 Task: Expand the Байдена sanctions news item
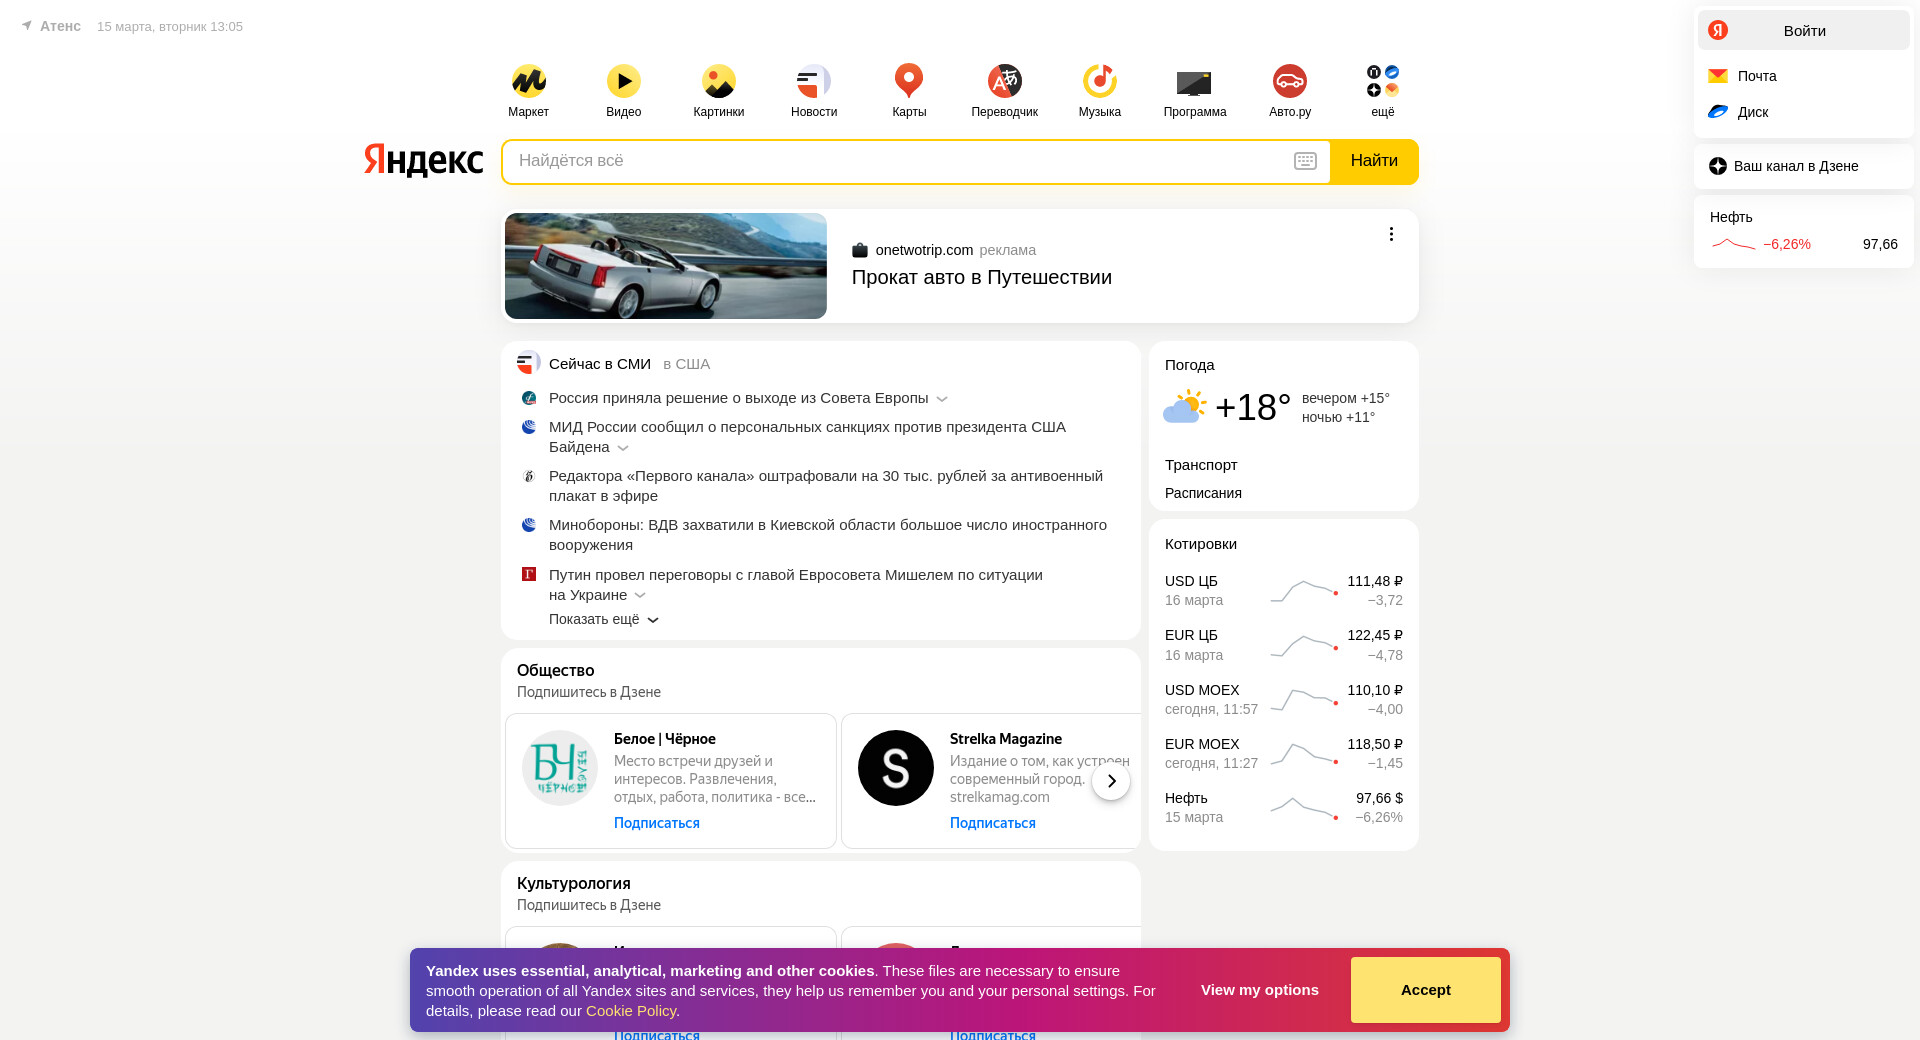pyautogui.click(x=623, y=448)
